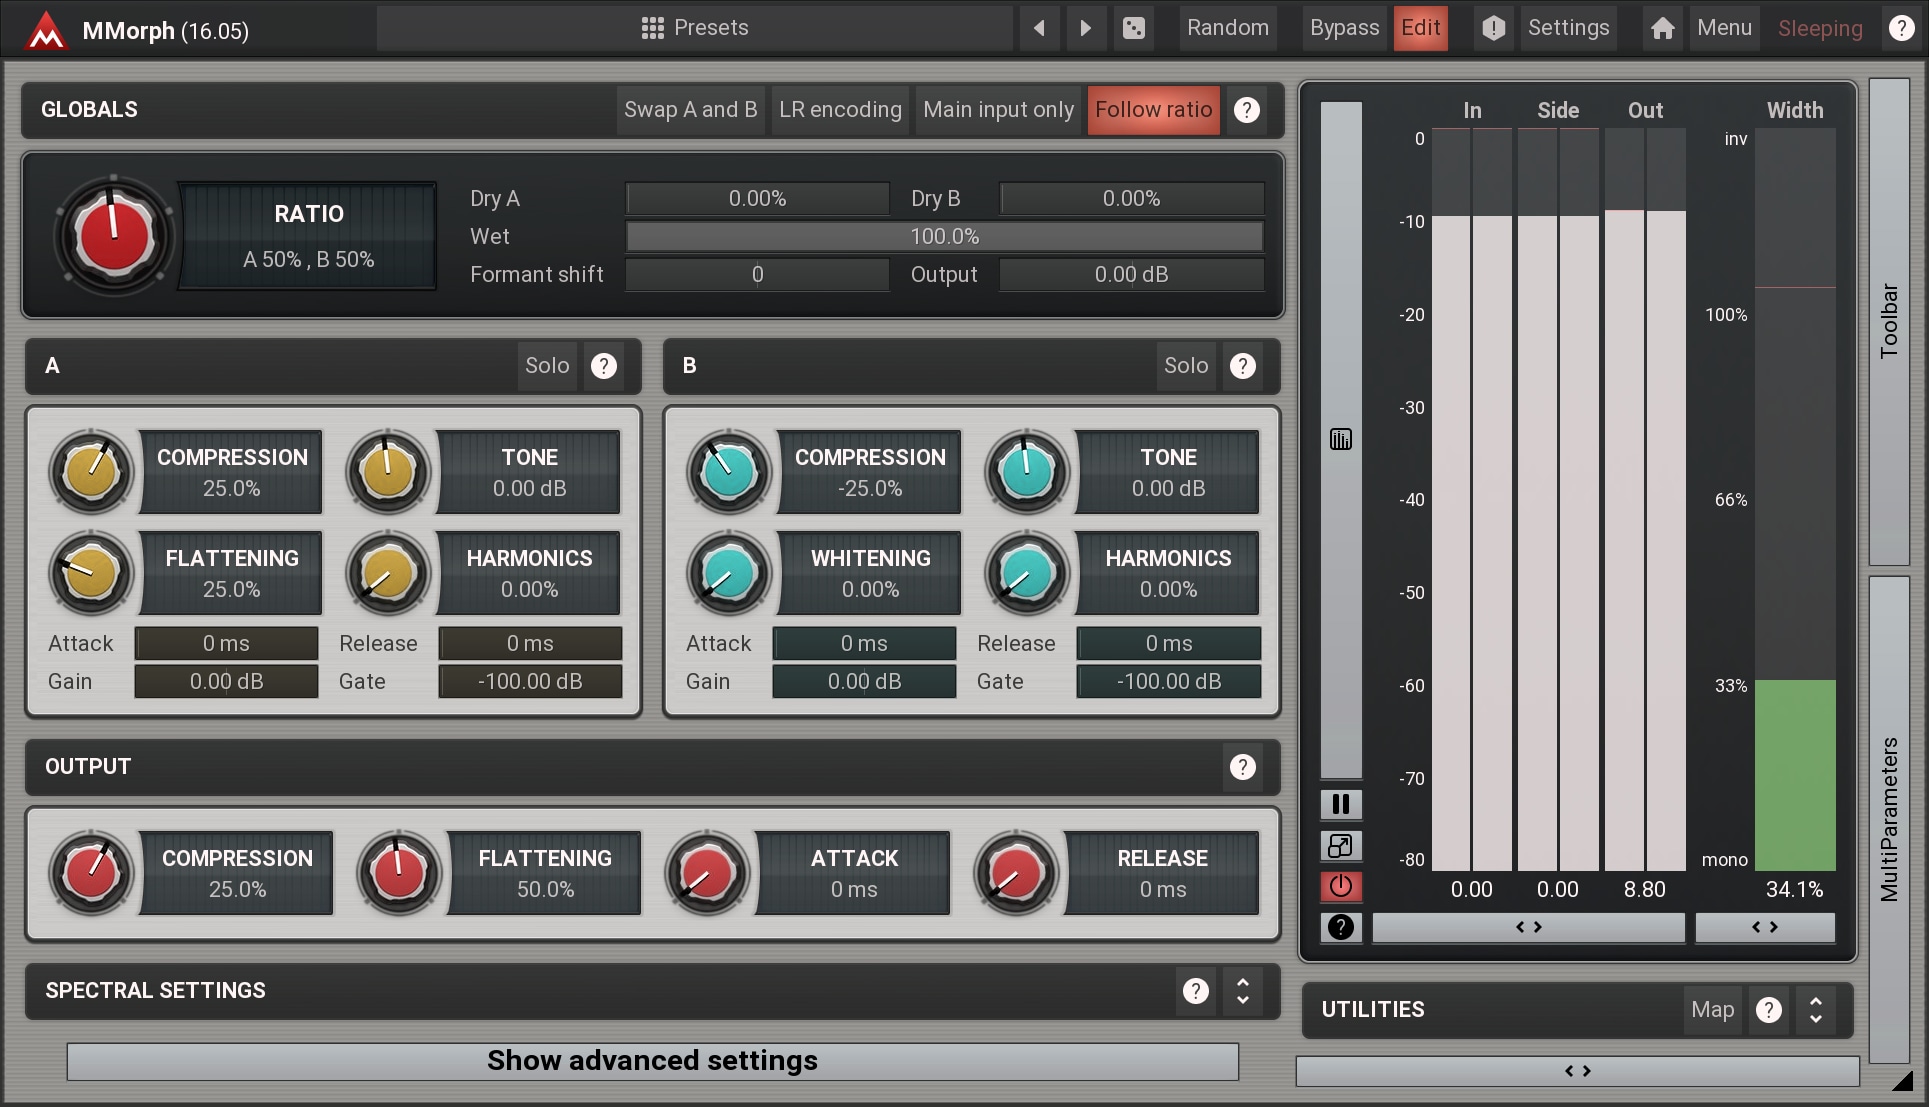
Task: Toggle Main input only
Action: (x=998, y=110)
